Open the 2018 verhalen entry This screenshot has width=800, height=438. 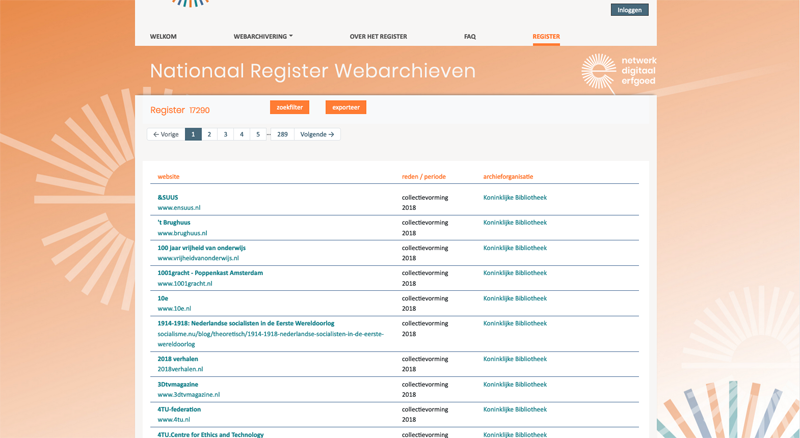pos(178,359)
